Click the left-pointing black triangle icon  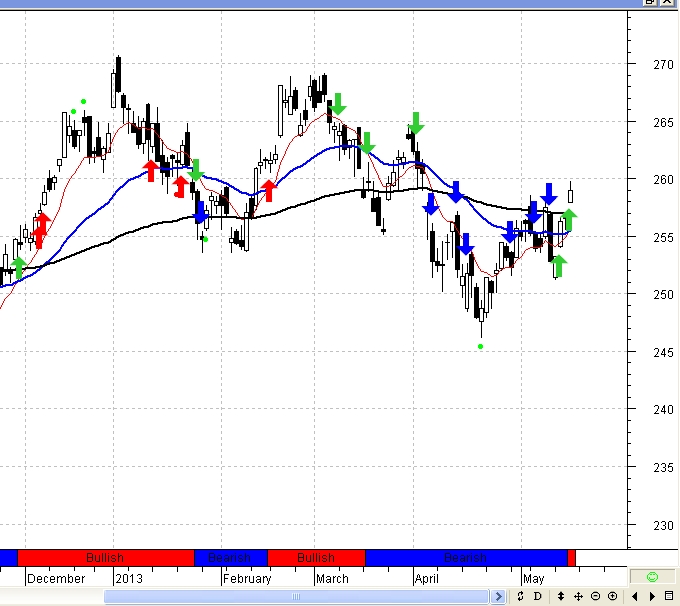tap(635, 597)
